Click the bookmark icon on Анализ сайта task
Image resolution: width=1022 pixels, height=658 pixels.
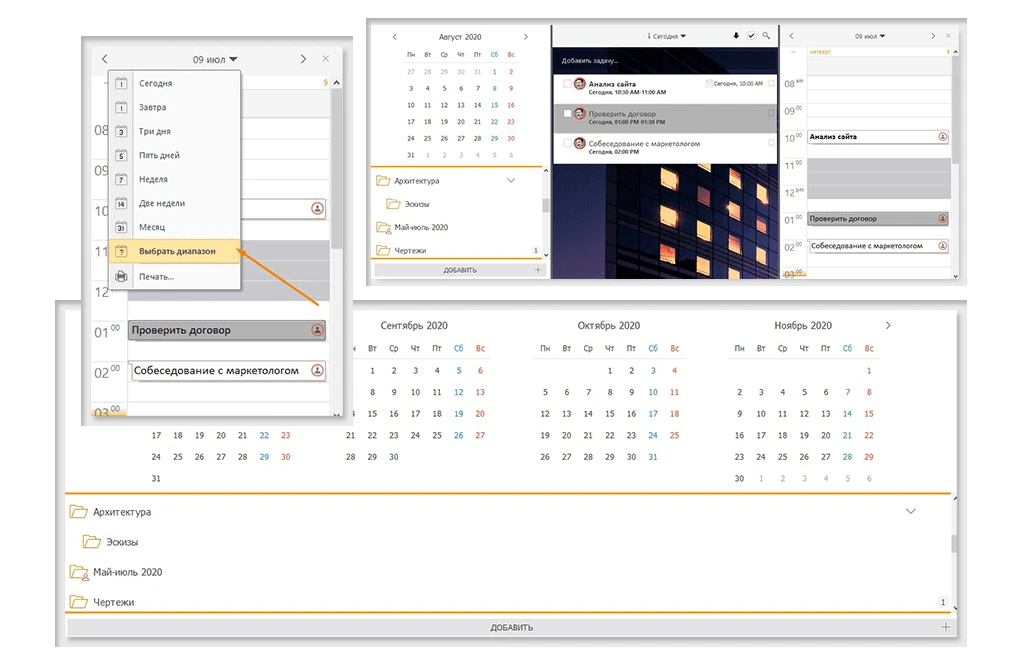(x=771, y=85)
